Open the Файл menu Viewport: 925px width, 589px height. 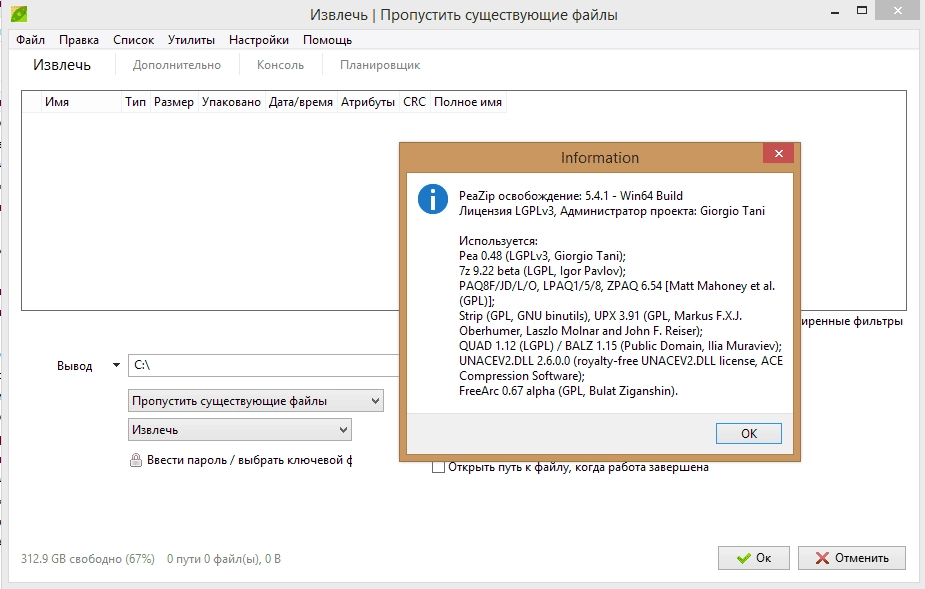click(30, 40)
